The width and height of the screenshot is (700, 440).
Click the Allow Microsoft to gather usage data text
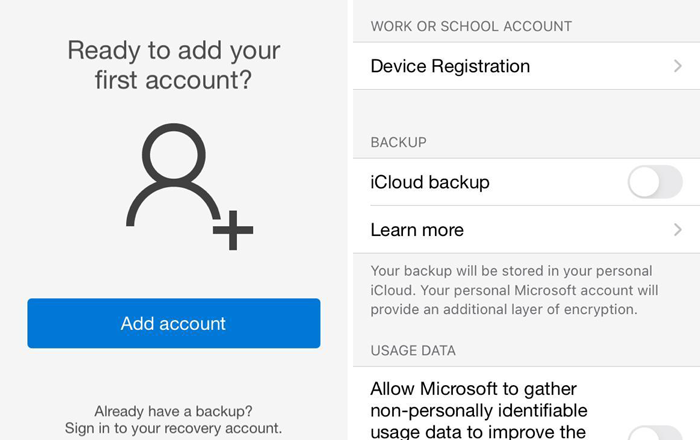click(x=480, y=410)
